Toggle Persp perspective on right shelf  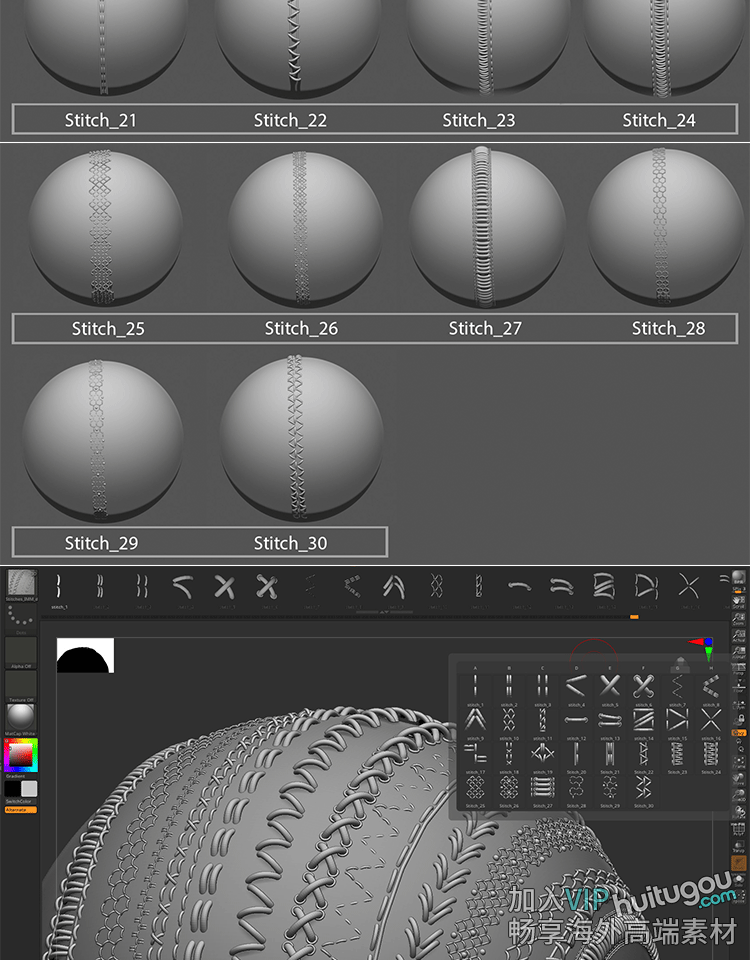[x=738, y=670]
